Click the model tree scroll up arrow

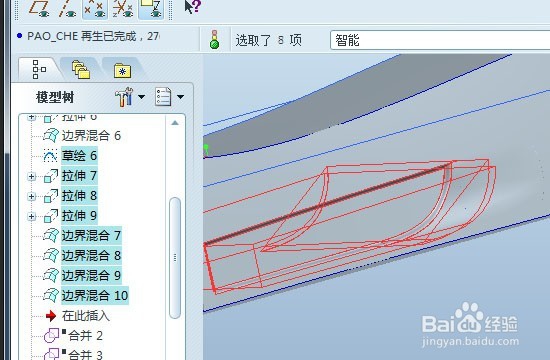point(175,123)
